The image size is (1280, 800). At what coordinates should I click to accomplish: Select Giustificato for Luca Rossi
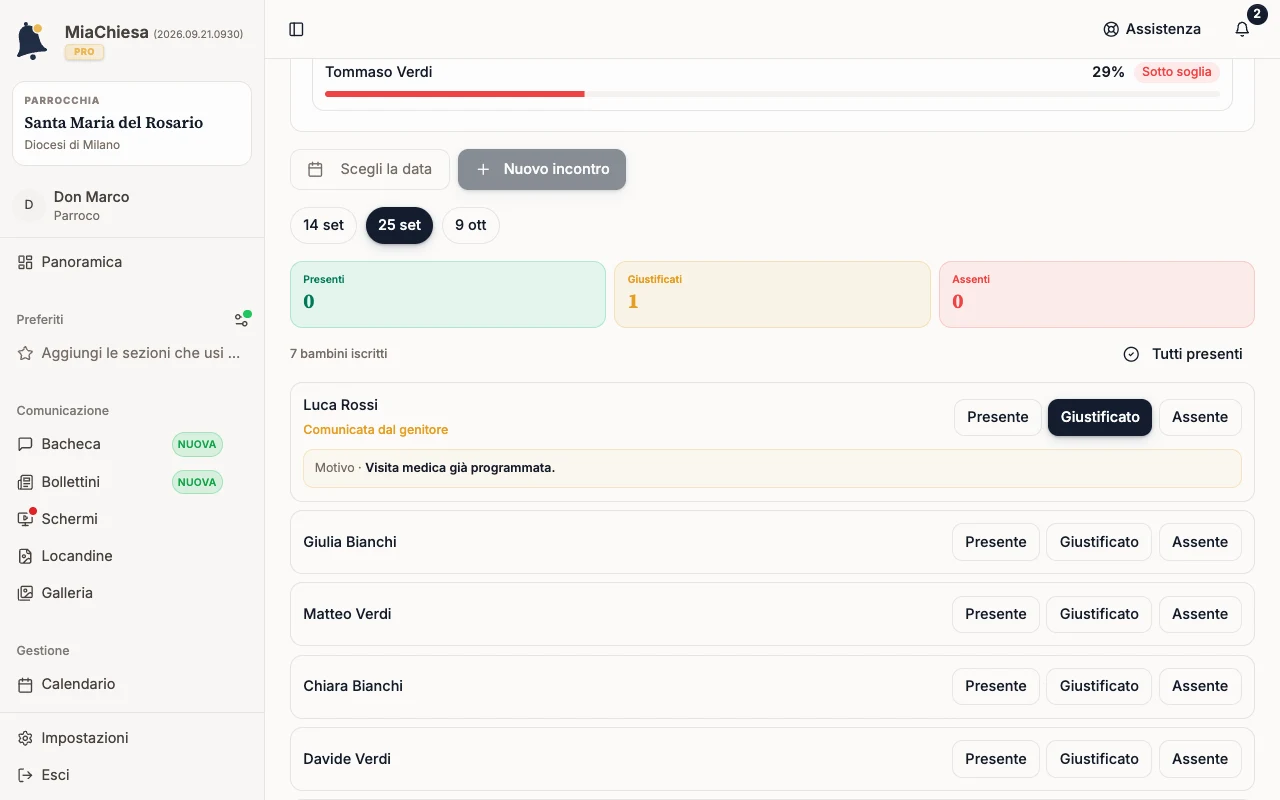(1100, 417)
